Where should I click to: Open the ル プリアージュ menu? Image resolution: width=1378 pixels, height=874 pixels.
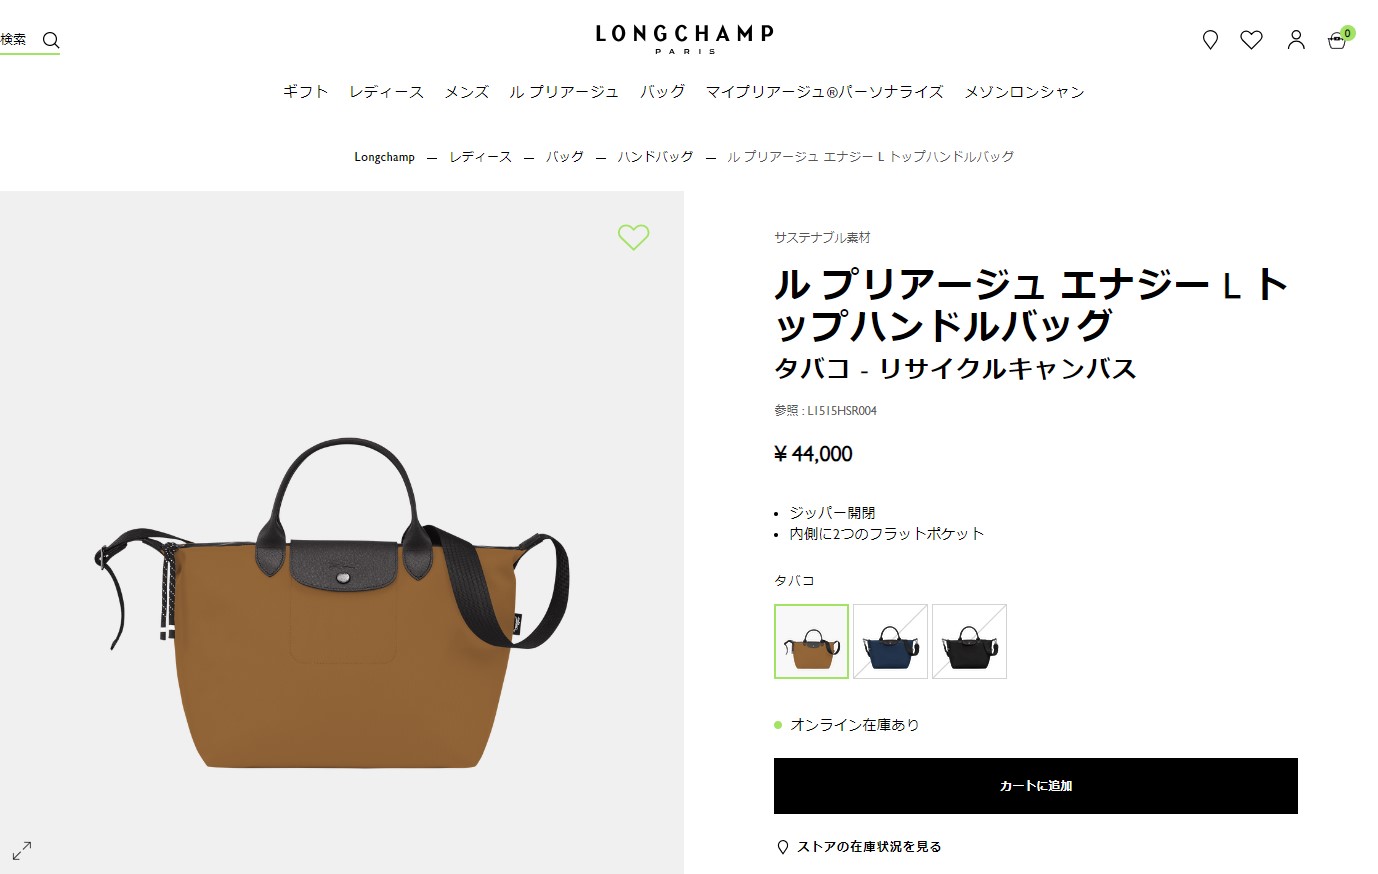(x=564, y=92)
